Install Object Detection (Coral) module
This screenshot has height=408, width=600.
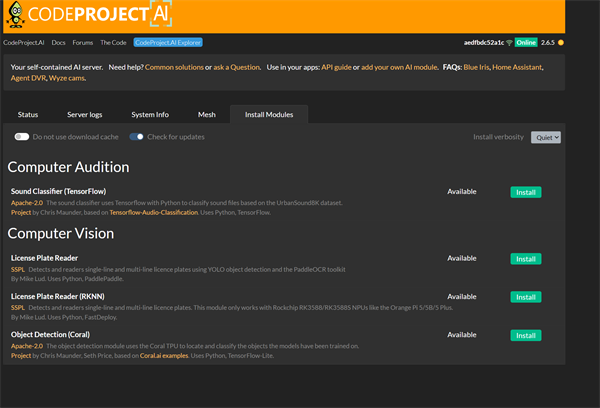[x=526, y=335]
